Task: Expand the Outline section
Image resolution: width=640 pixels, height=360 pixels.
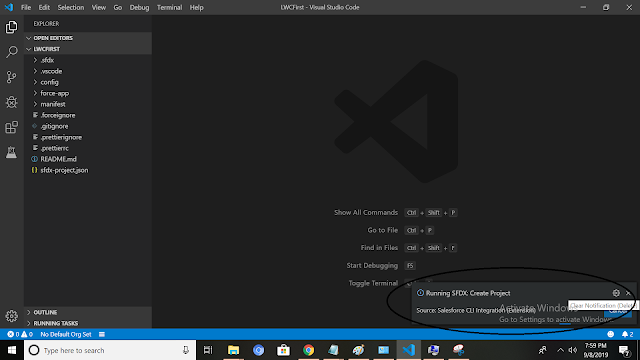Action: [x=88, y=312]
